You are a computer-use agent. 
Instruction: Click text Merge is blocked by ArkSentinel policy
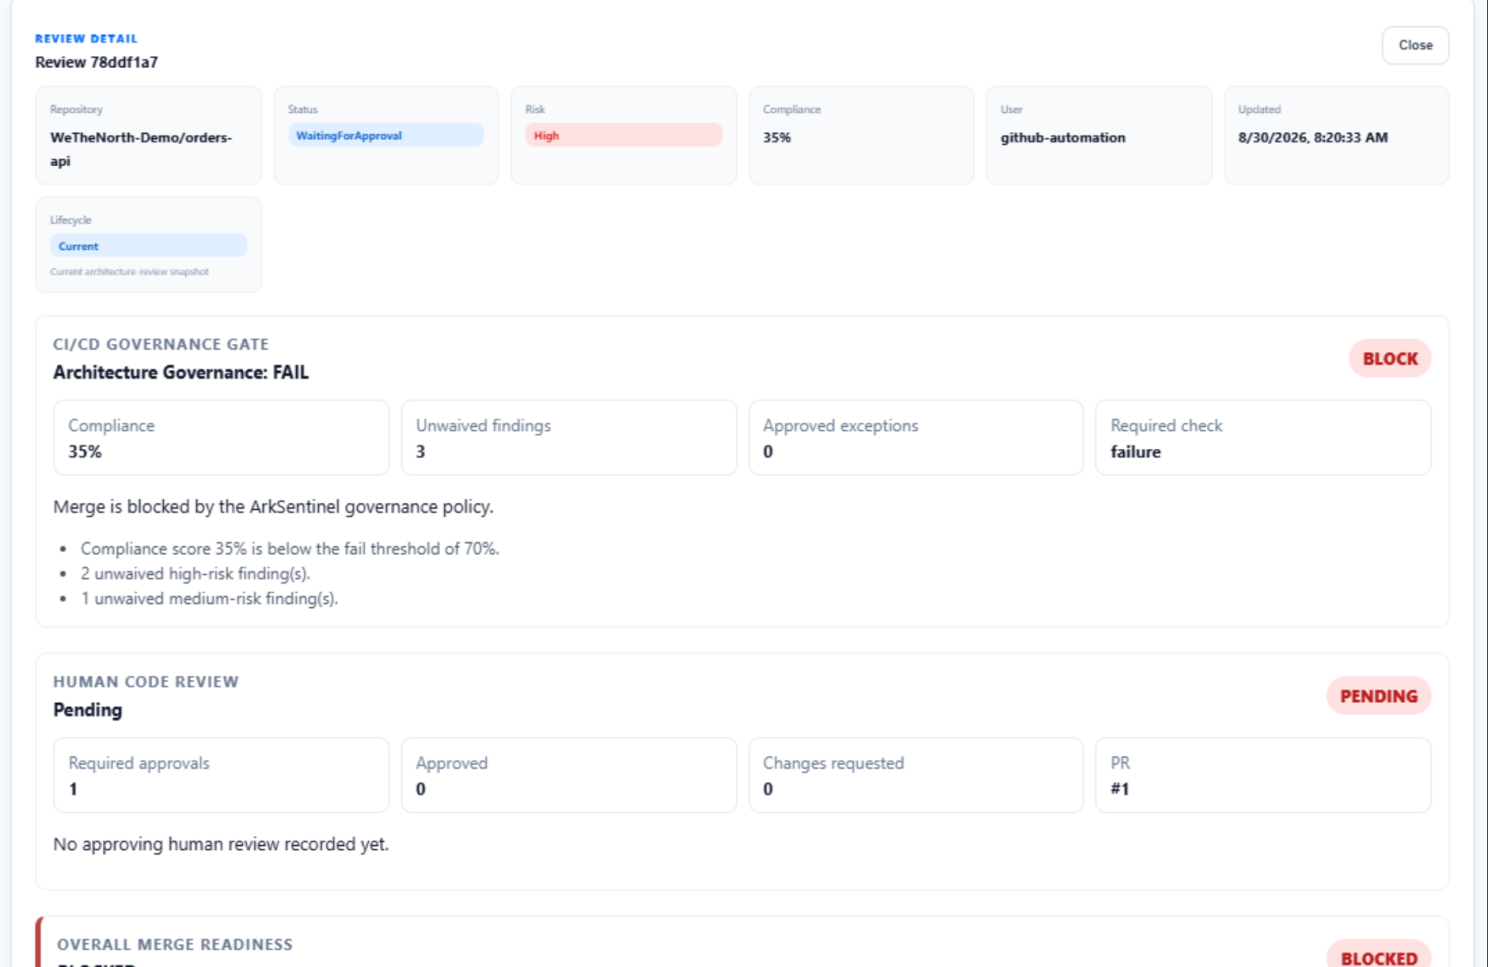click(x=273, y=507)
